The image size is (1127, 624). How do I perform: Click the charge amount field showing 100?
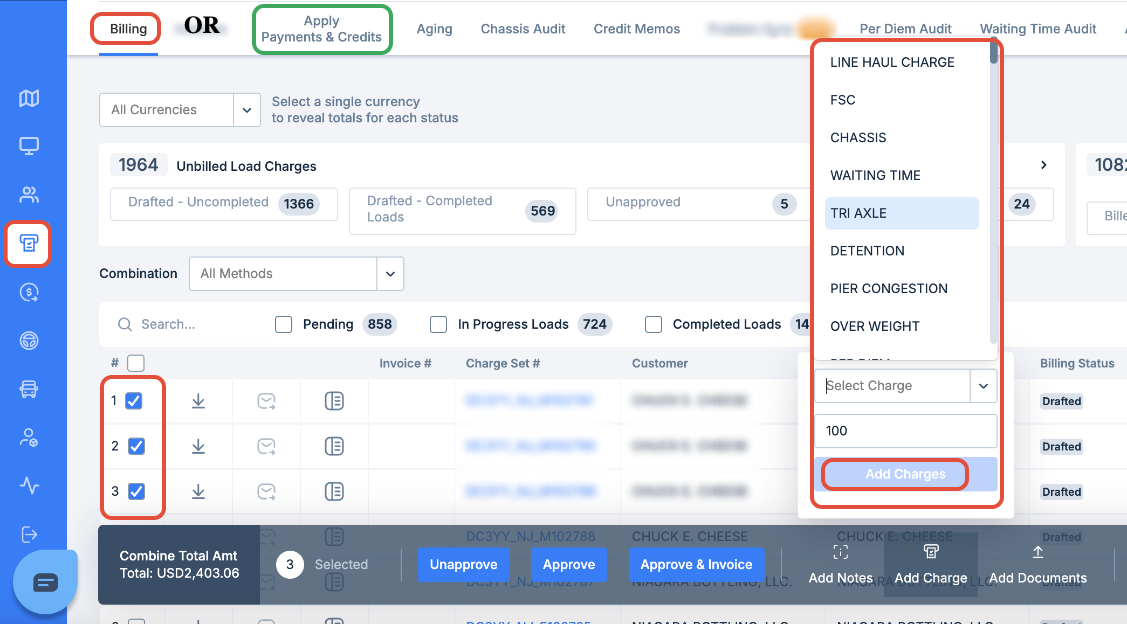(906, 431)
